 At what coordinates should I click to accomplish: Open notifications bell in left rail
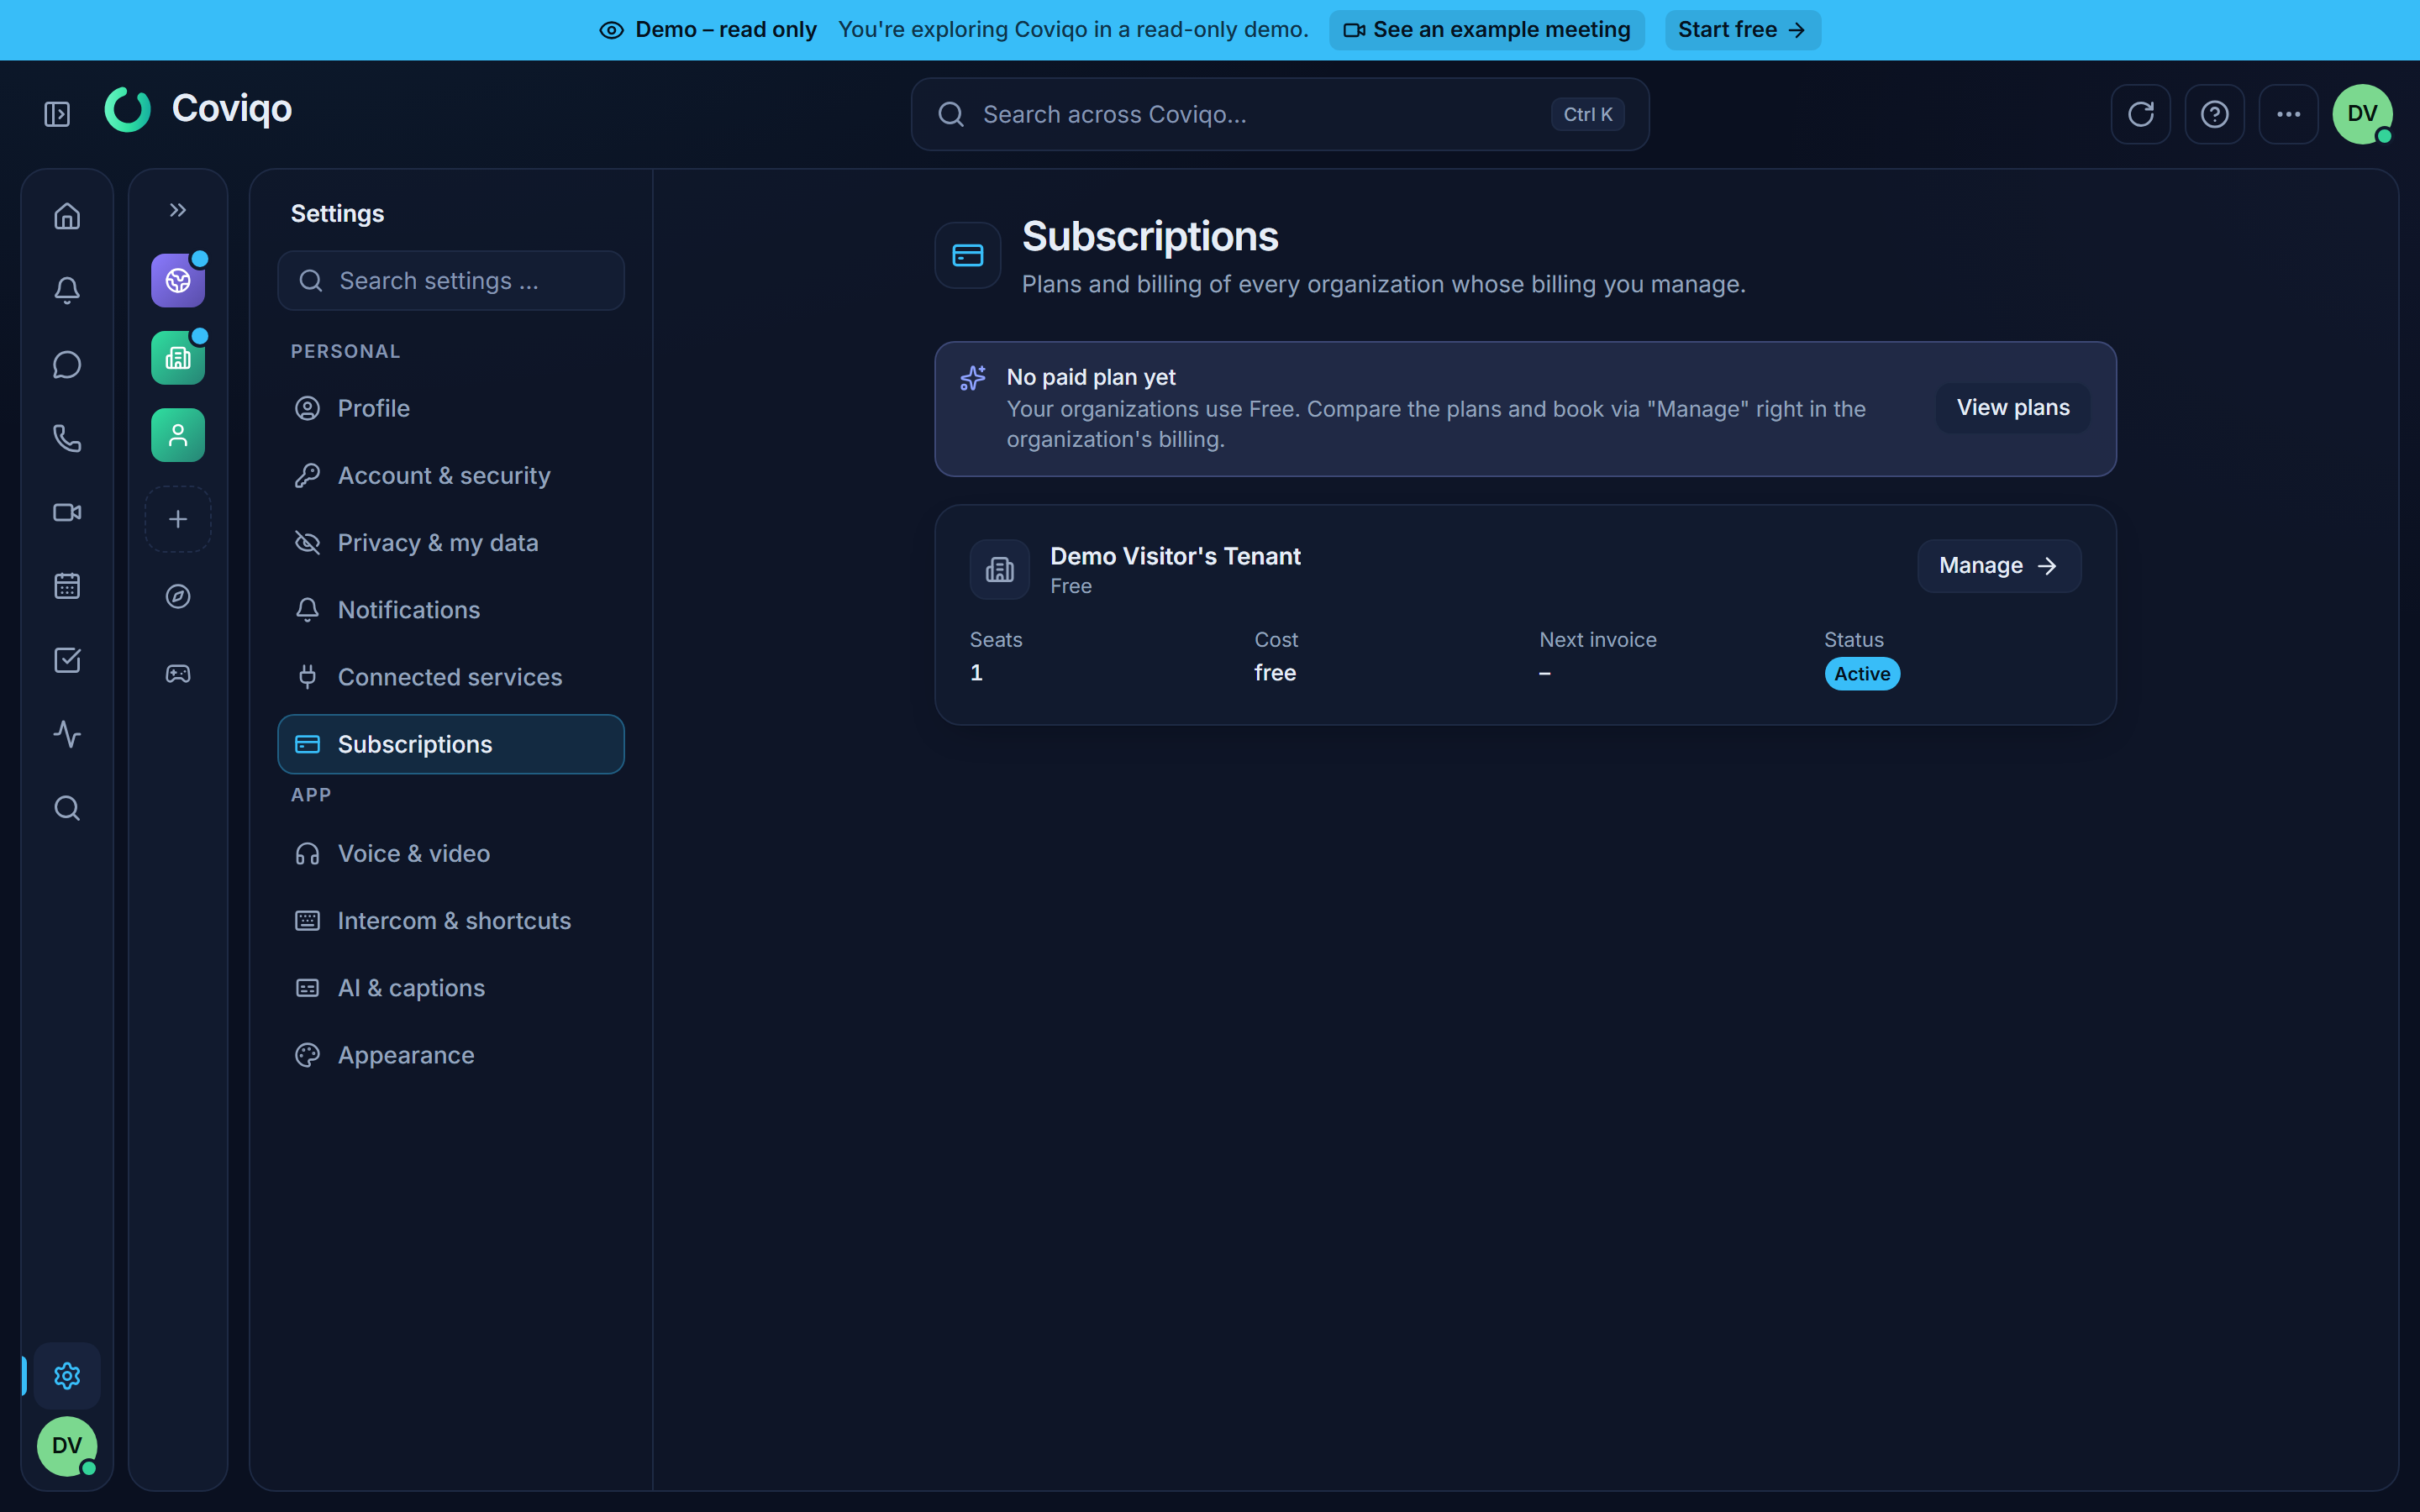click(67, 290)
